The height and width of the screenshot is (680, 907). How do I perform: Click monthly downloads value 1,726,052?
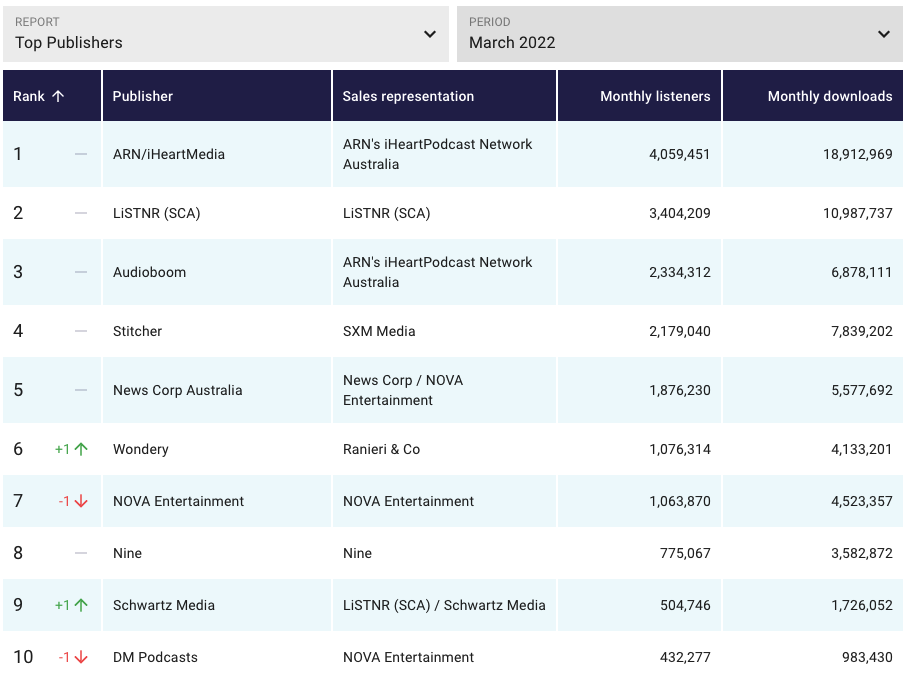[x=862, y=605]
